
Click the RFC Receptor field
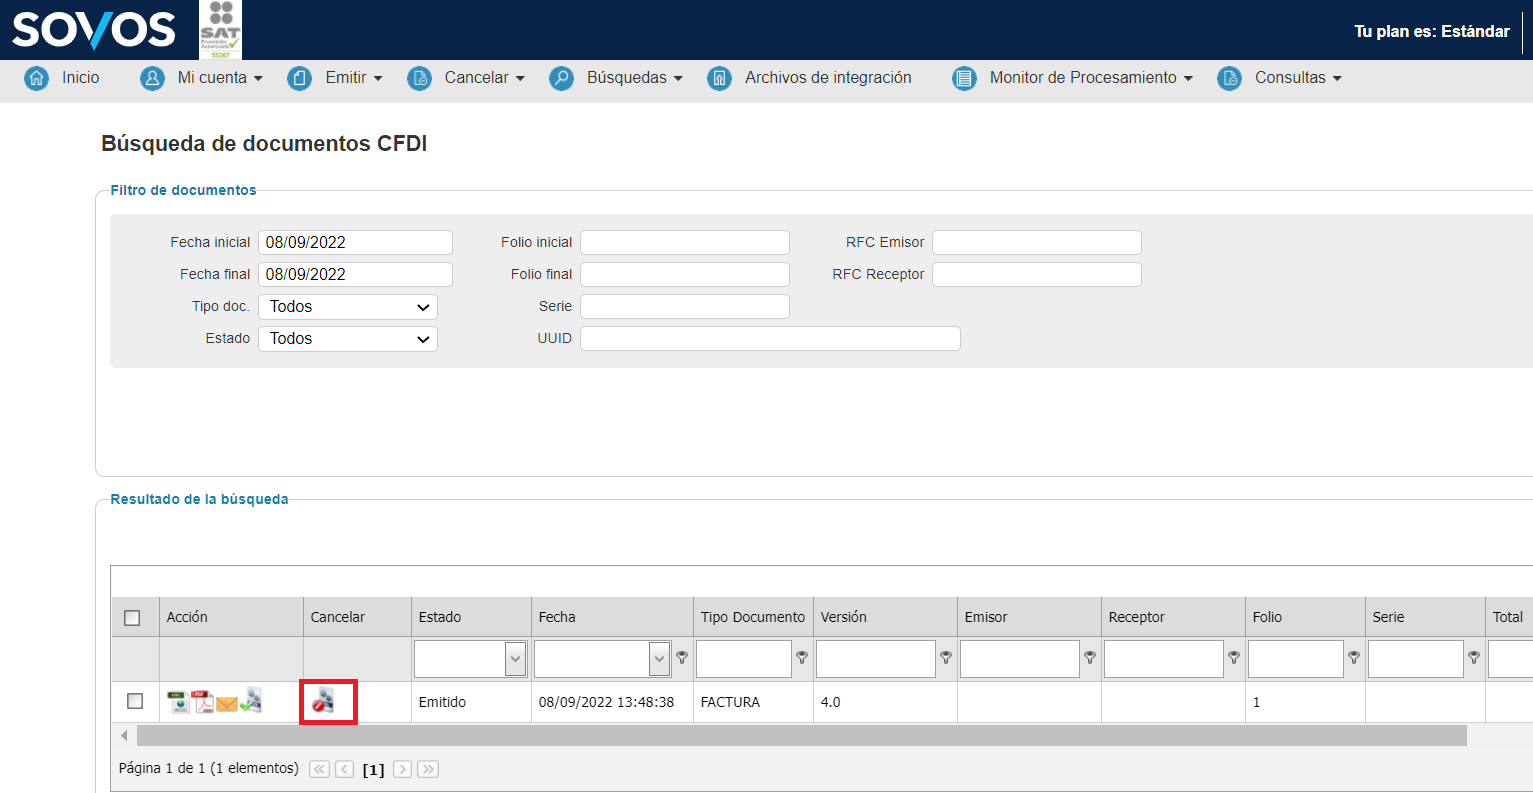coord(1037,275)
